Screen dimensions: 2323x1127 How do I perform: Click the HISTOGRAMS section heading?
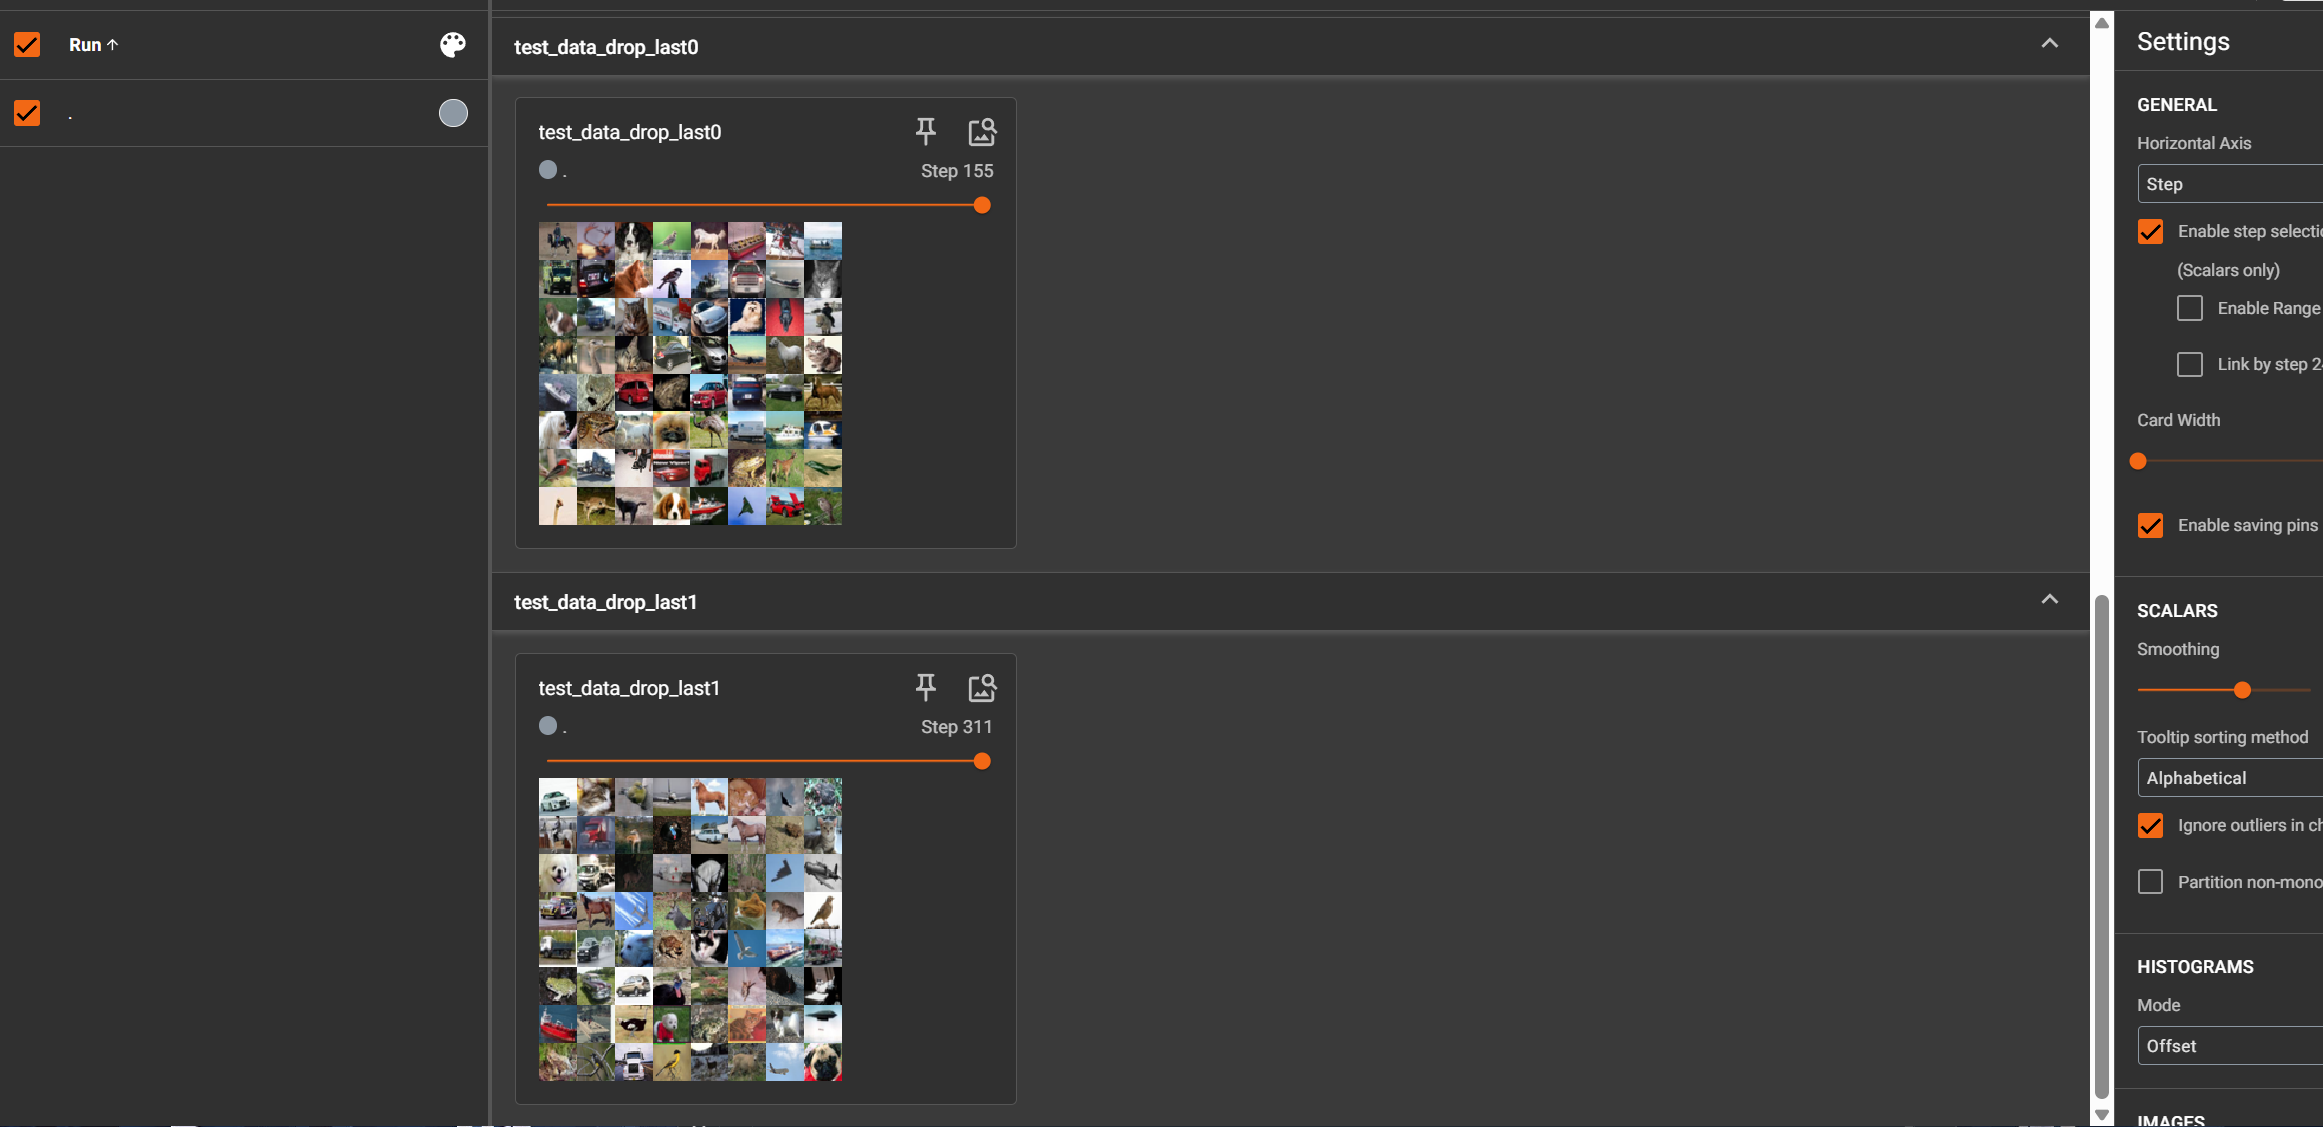(x=2195, y=967)
